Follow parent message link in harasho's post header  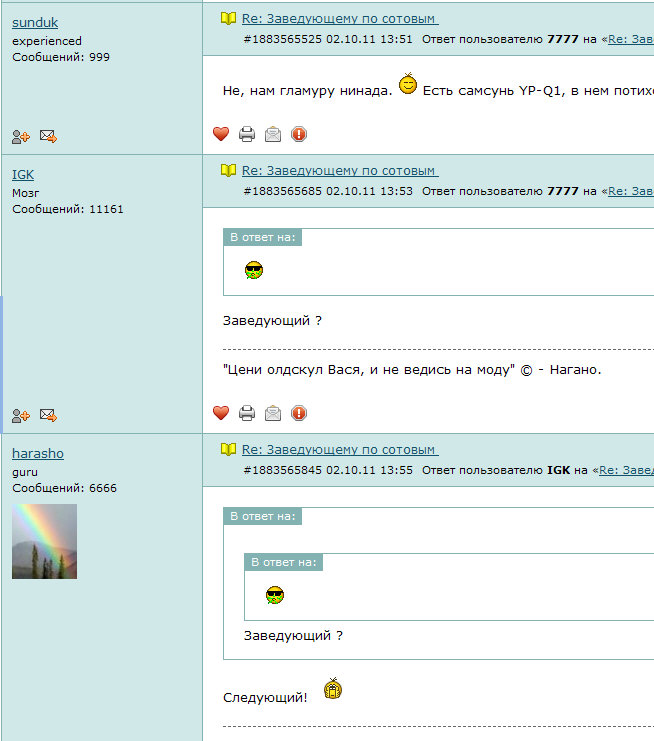coord(626,470)
